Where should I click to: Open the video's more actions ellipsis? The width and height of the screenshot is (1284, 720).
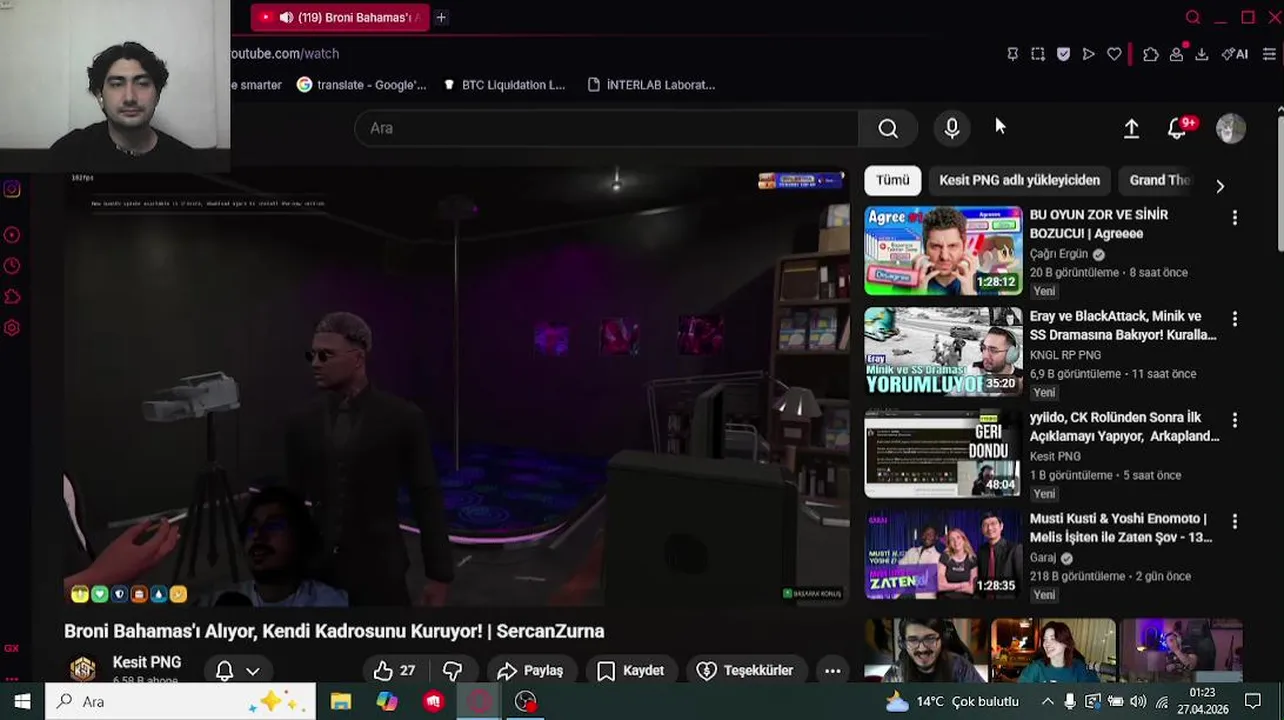coord(832,670)
